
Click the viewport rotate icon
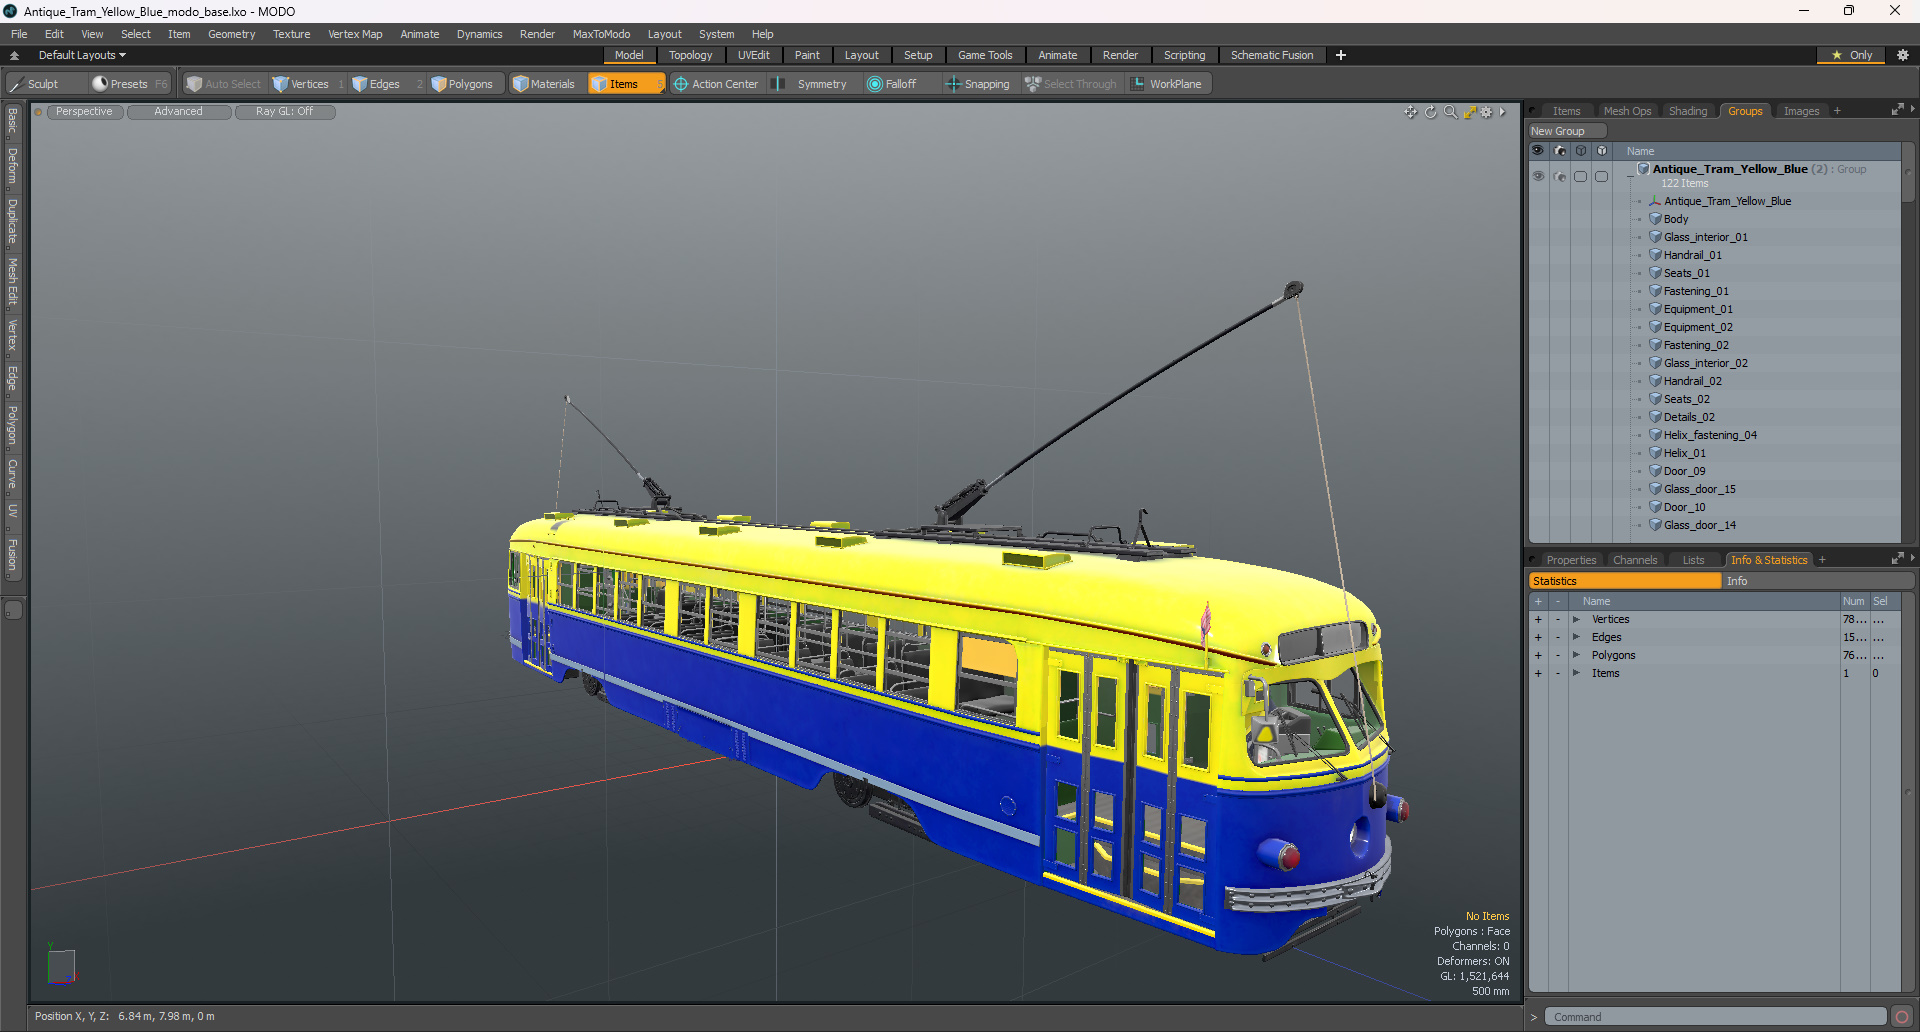click(1430, 112)
